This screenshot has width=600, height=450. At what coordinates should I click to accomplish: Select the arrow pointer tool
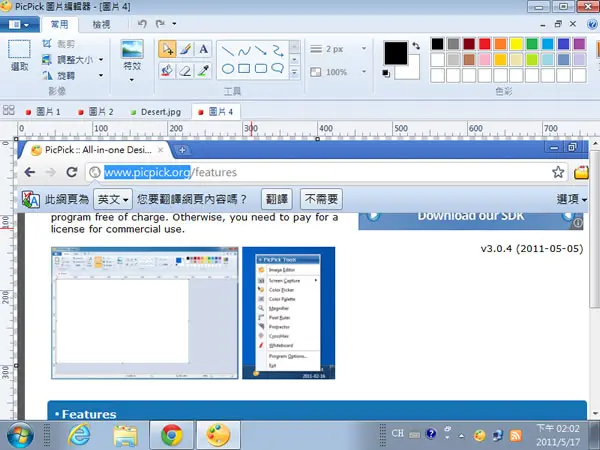click(x=167, y=49)
